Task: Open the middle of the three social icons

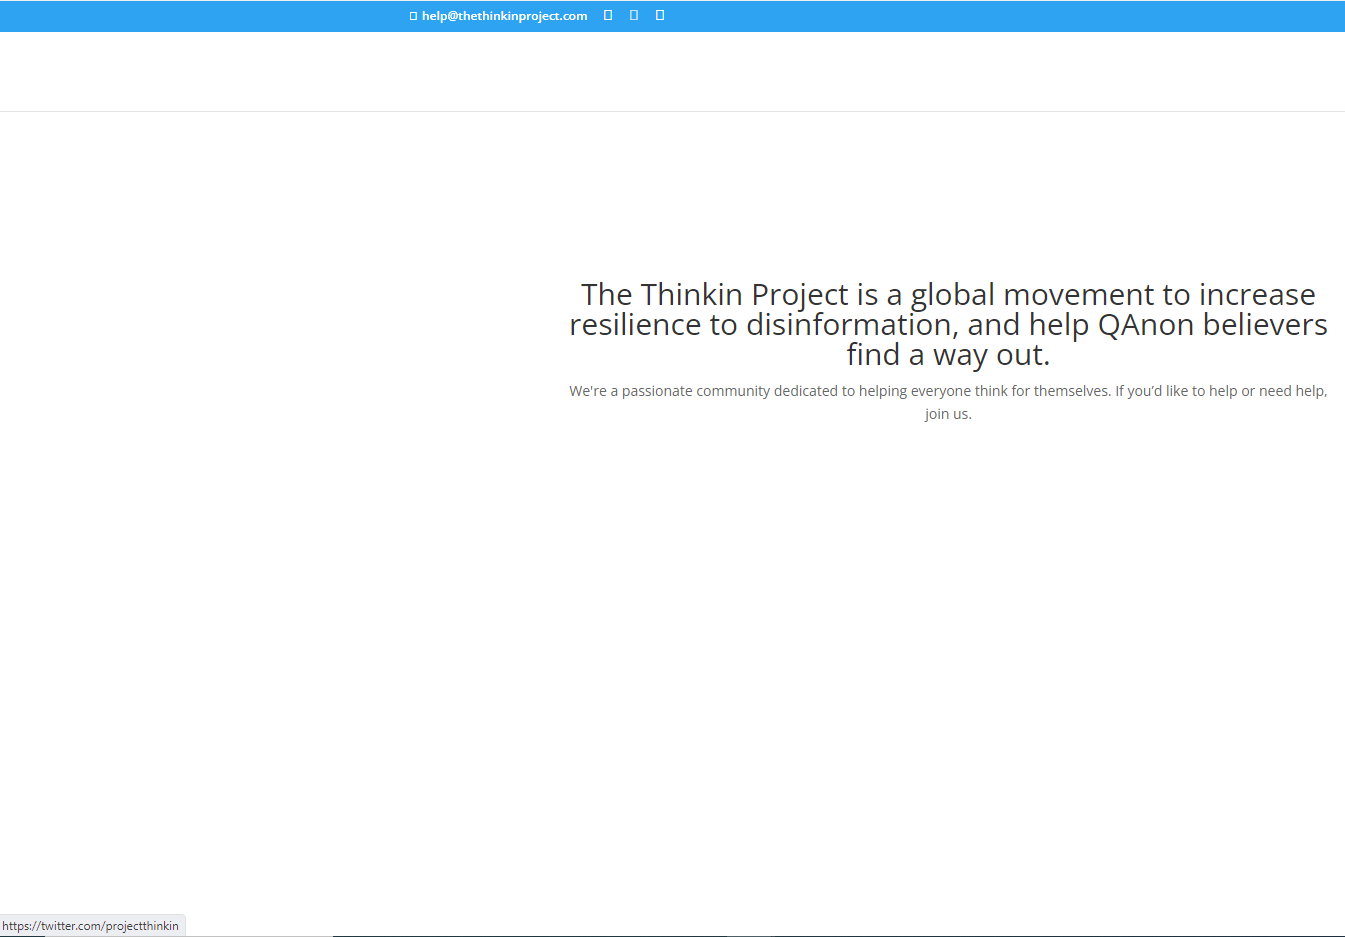Action: coord(634,15)
